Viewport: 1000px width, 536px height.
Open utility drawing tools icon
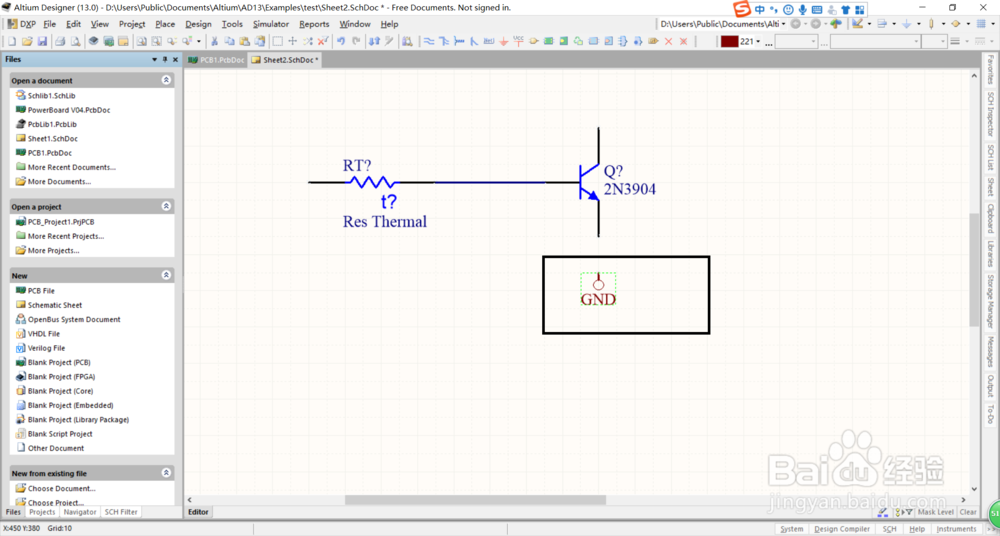tap(857, 24)
